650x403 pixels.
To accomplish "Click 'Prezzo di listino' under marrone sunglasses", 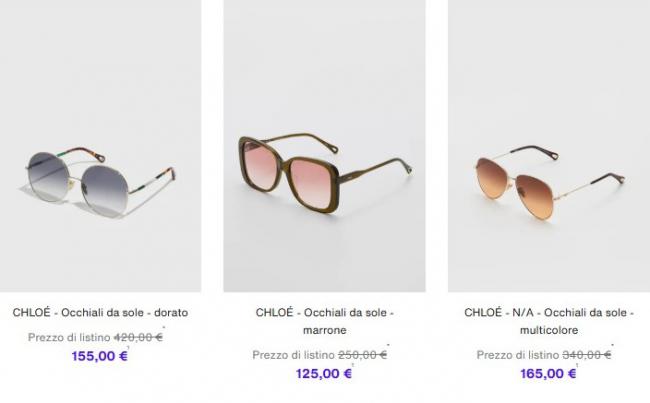I will [293, 355].
